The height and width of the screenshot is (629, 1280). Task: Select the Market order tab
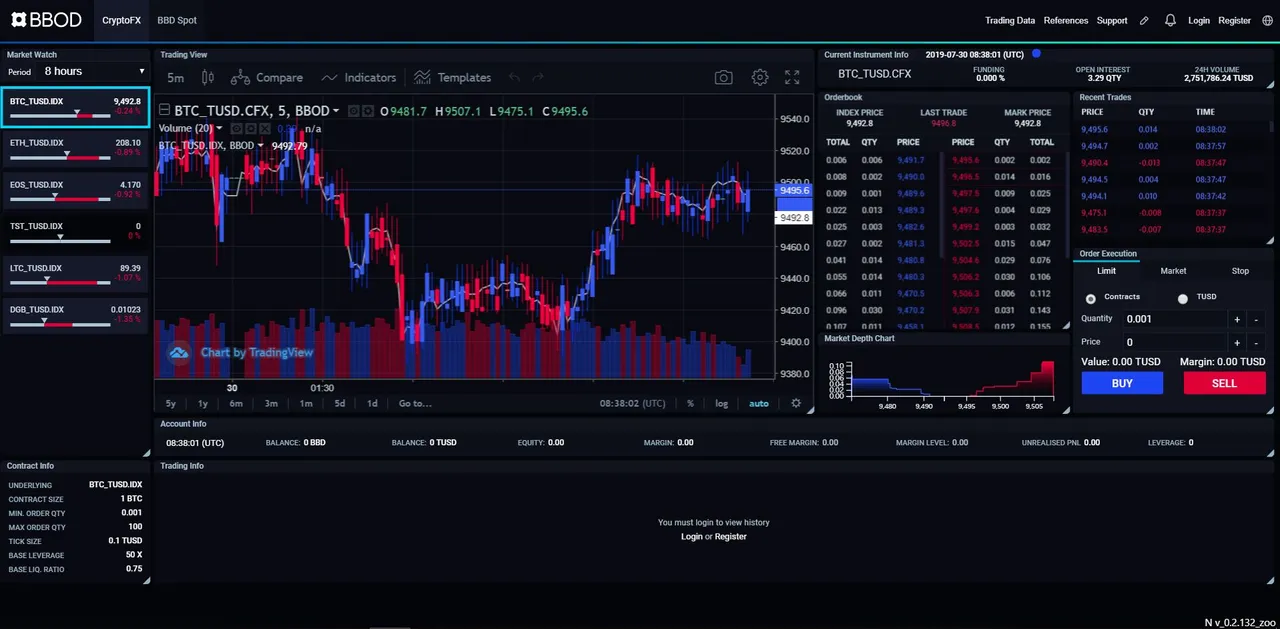tap(1173, 271)
